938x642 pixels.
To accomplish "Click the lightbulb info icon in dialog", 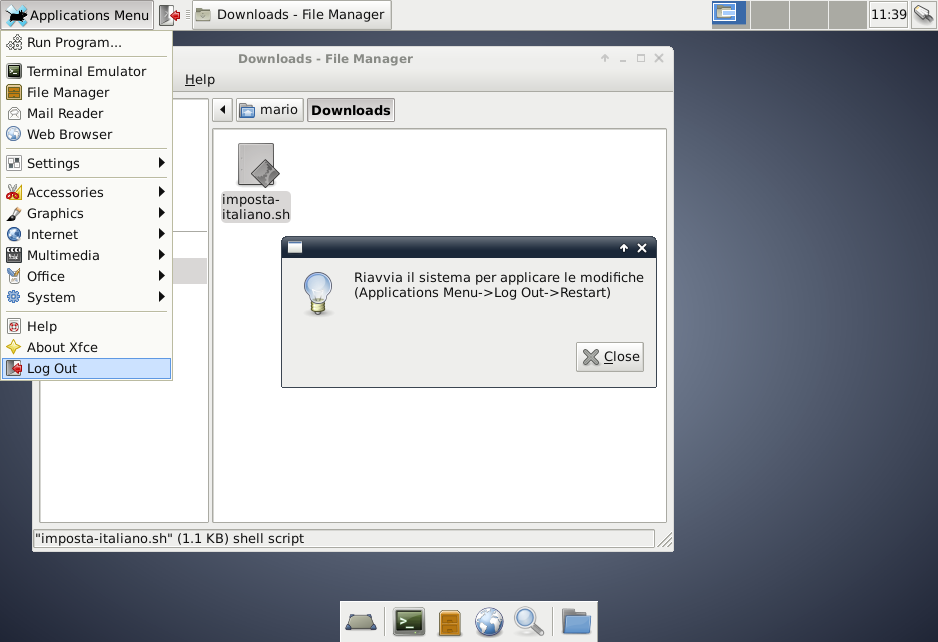I will (318, 293).
